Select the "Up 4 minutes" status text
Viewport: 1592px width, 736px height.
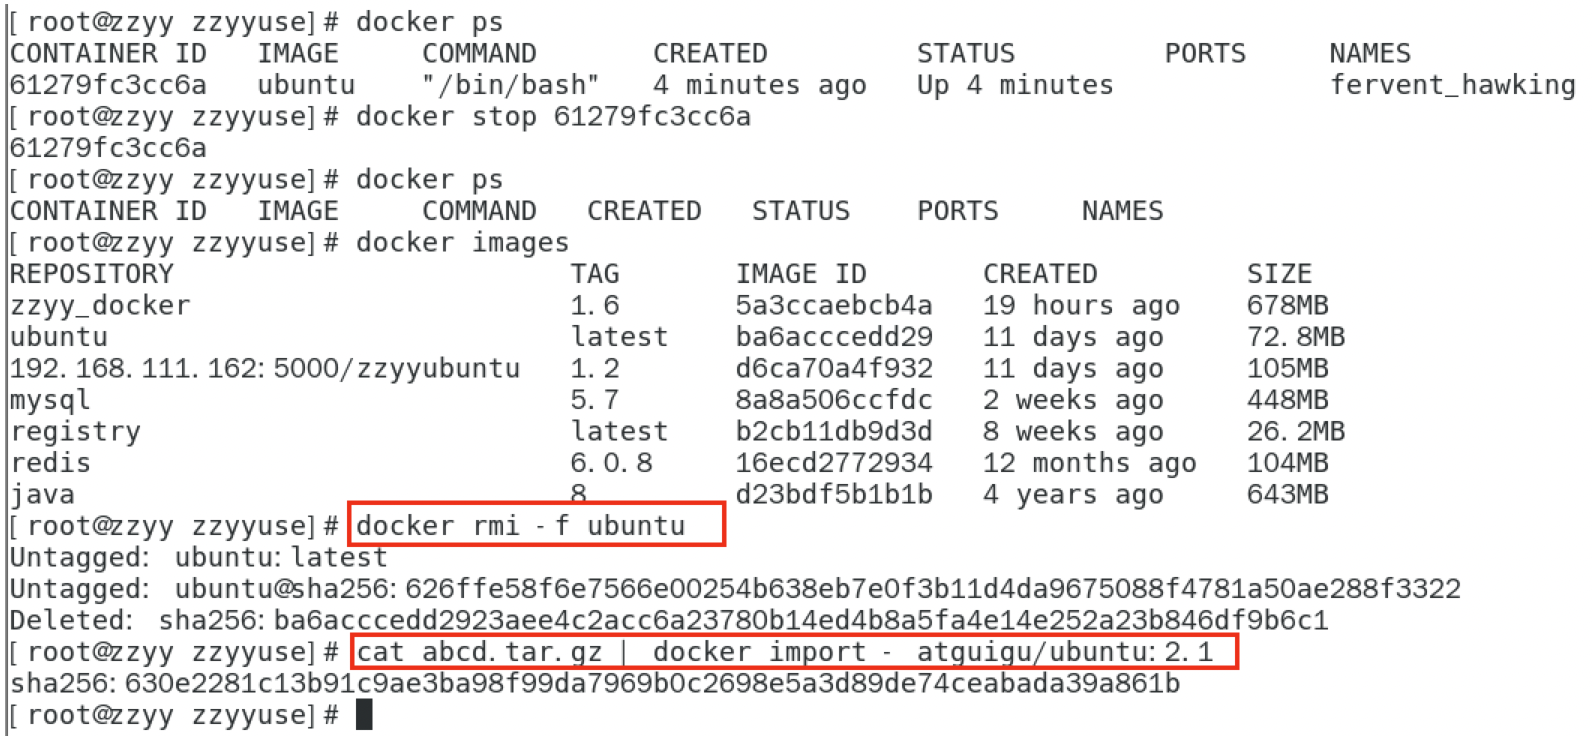click(1015, 85)
